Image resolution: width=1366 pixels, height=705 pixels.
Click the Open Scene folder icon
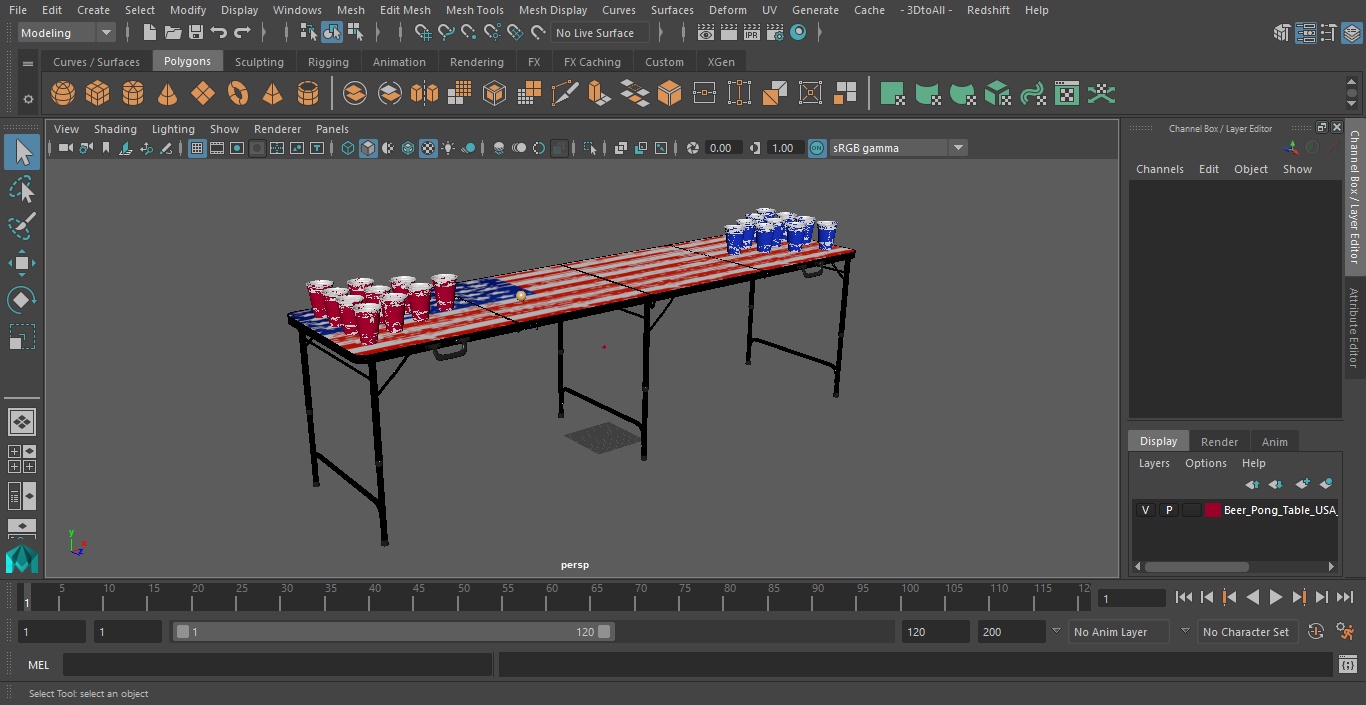click(173, 33)
